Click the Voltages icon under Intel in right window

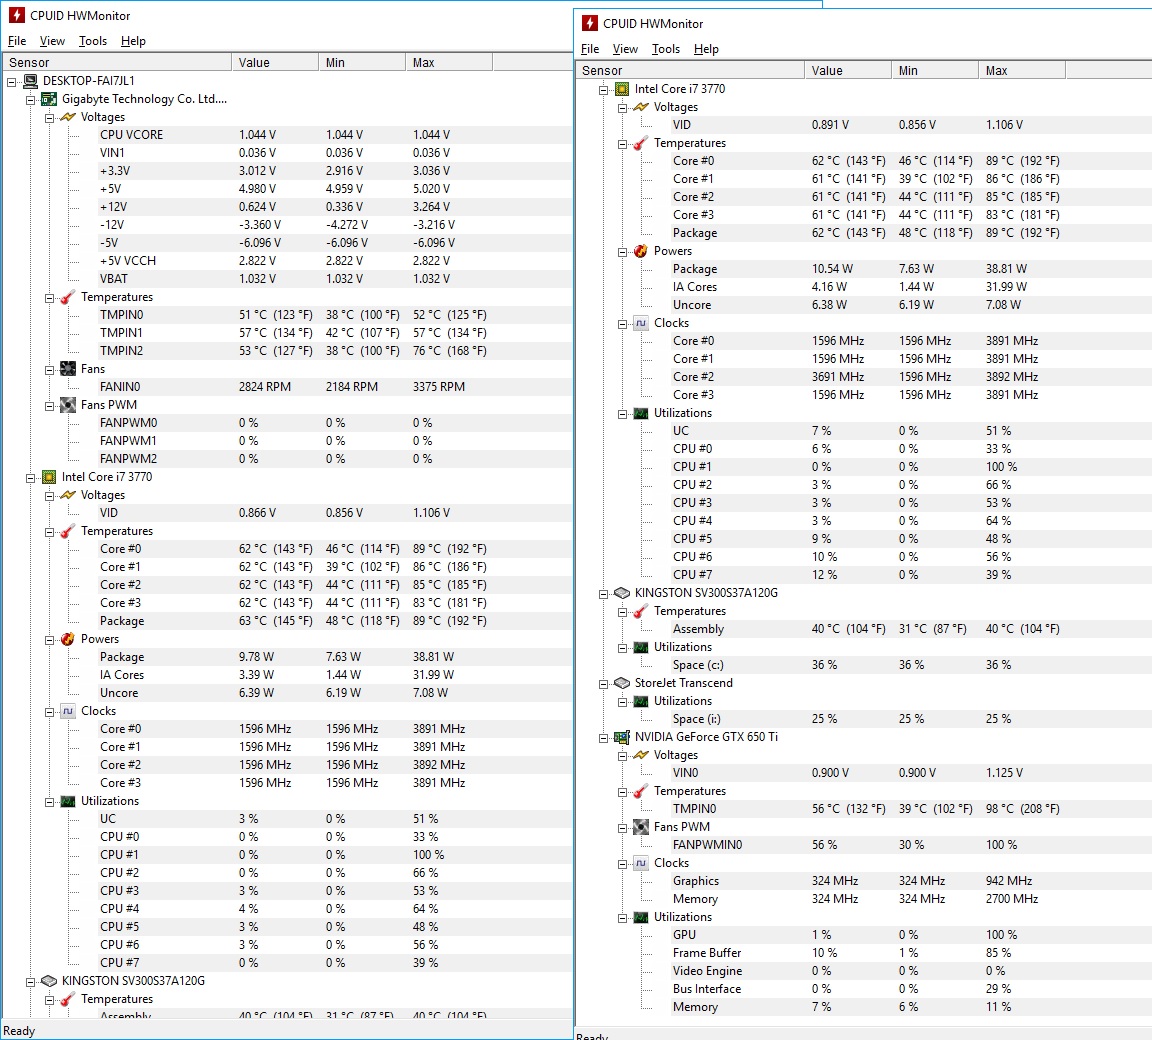641,107
